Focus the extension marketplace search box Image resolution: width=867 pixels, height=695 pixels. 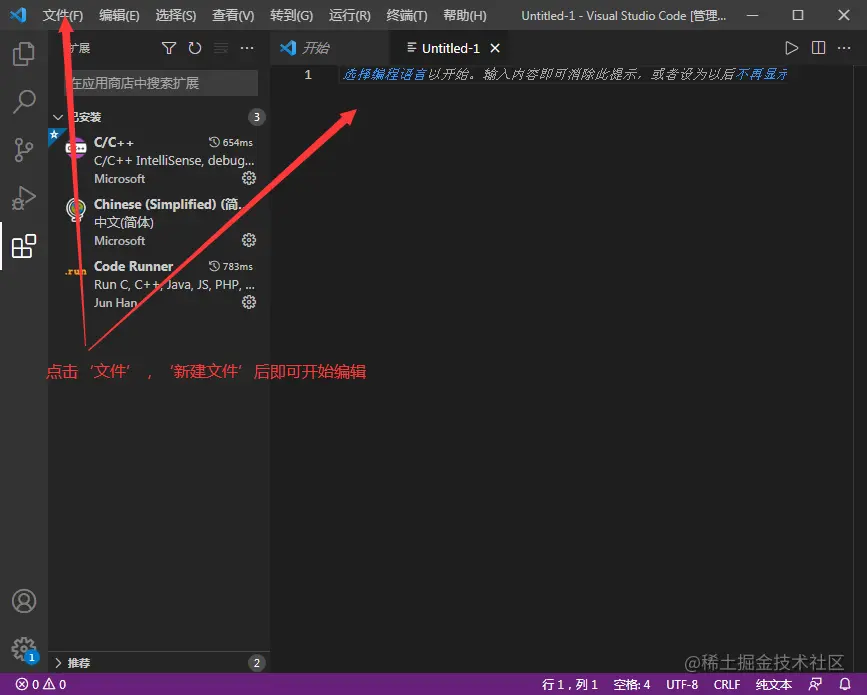[160, 83]
